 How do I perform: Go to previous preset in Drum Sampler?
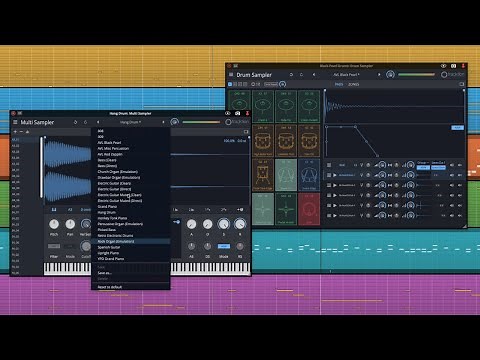click(x=314, y=75)
